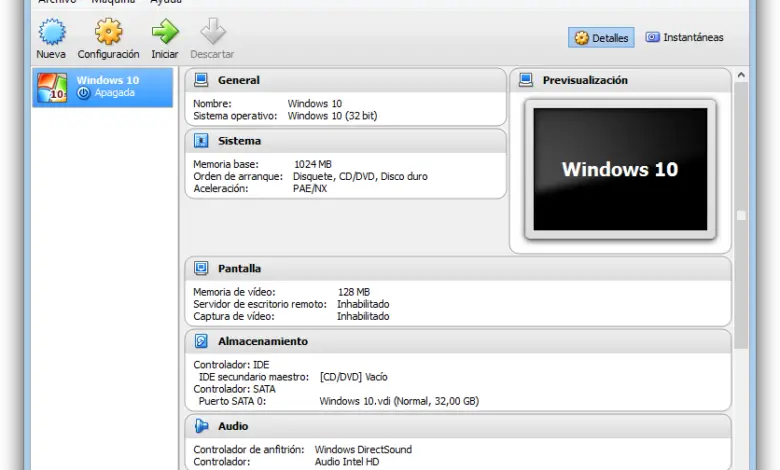Click the 'Controlador: SATA' line
Image resolution: width=780 pixels, height=470 pixels.
tap(234, 389)
